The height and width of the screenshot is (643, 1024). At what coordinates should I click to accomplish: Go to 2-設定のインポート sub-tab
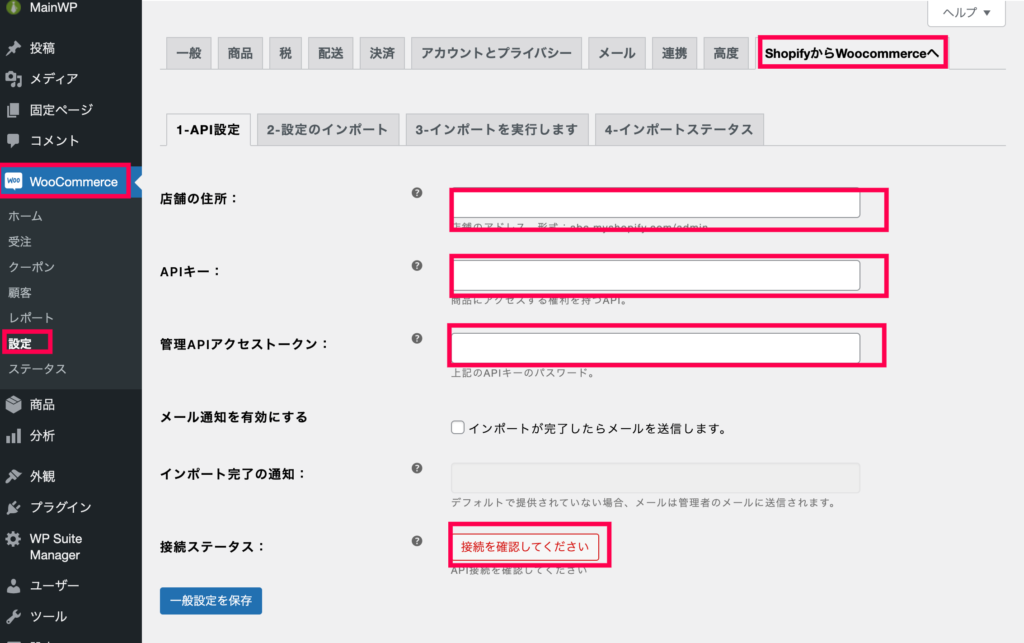coord(327,129)
